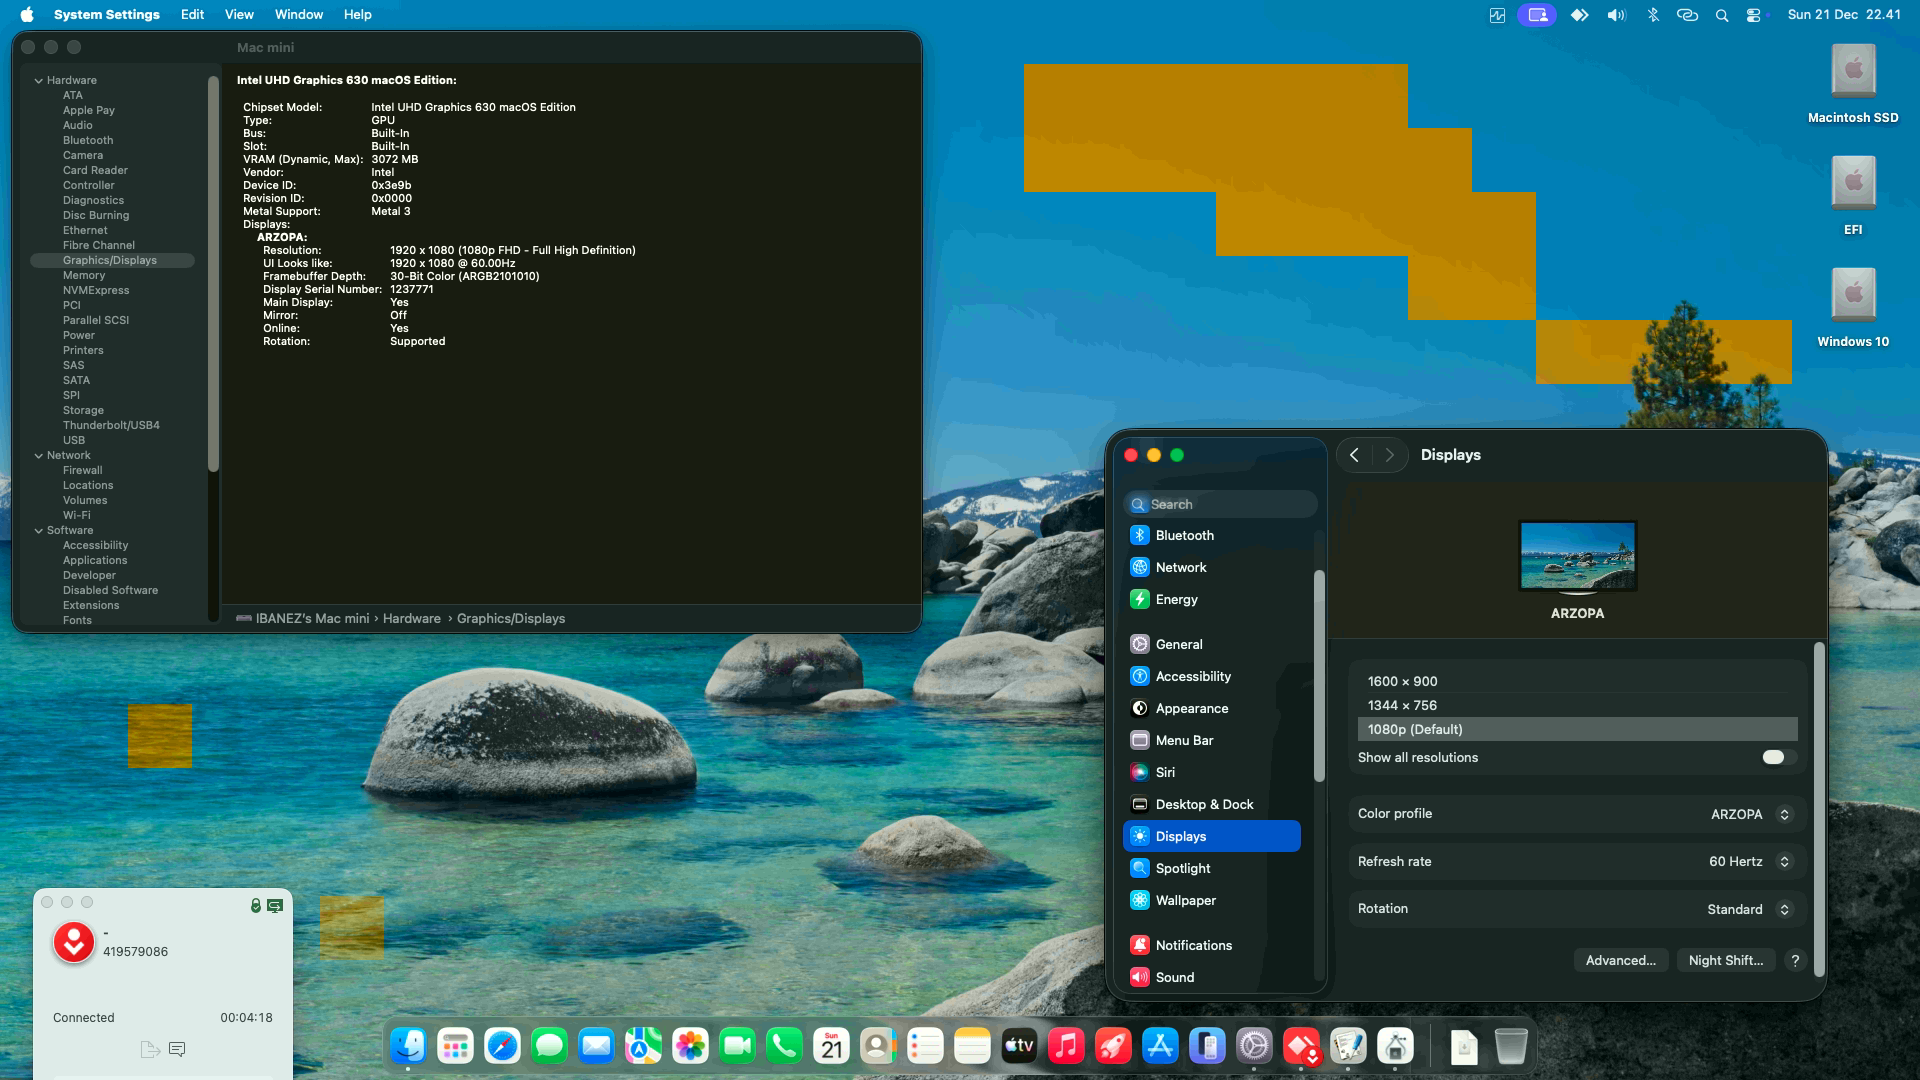Click the Displays pane vertical scrollbar
The image size is (1920, 1080).
click(1819, 808)
